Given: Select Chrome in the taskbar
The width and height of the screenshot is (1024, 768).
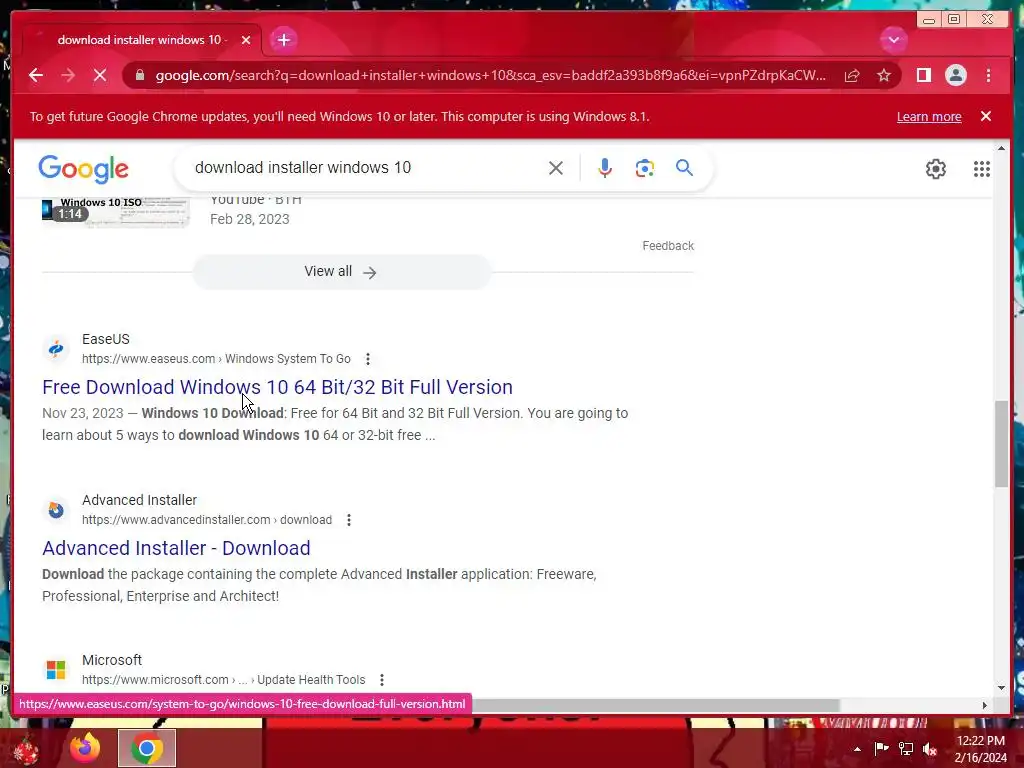Looking at the screenshot, I should pyautogui.click(x=147, y=748).
